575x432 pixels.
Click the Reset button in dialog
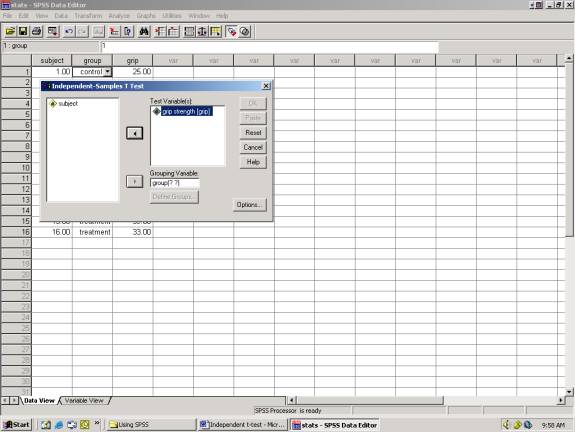click(253, 132)
